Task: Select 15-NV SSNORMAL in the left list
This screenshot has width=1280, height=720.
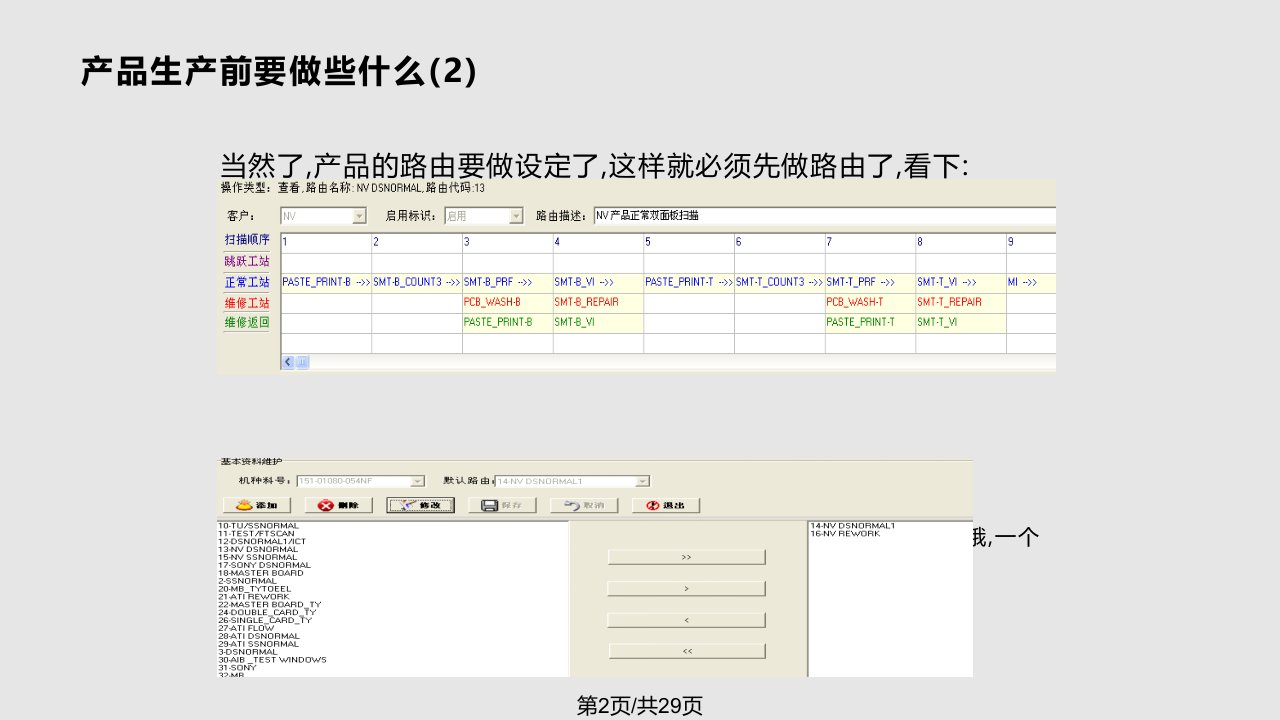Action: 258,557
